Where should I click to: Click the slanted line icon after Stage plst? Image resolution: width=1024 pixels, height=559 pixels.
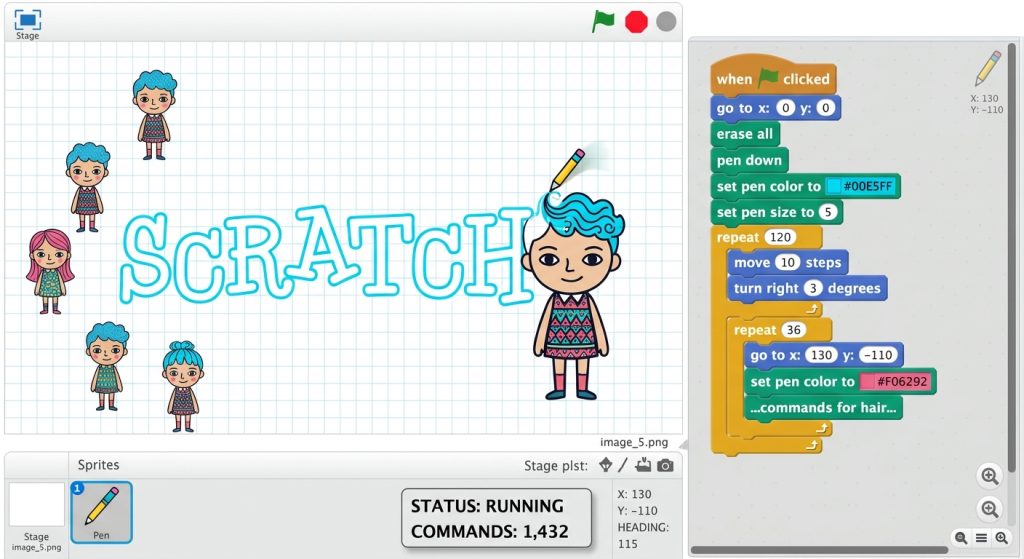tap(623, 465)
